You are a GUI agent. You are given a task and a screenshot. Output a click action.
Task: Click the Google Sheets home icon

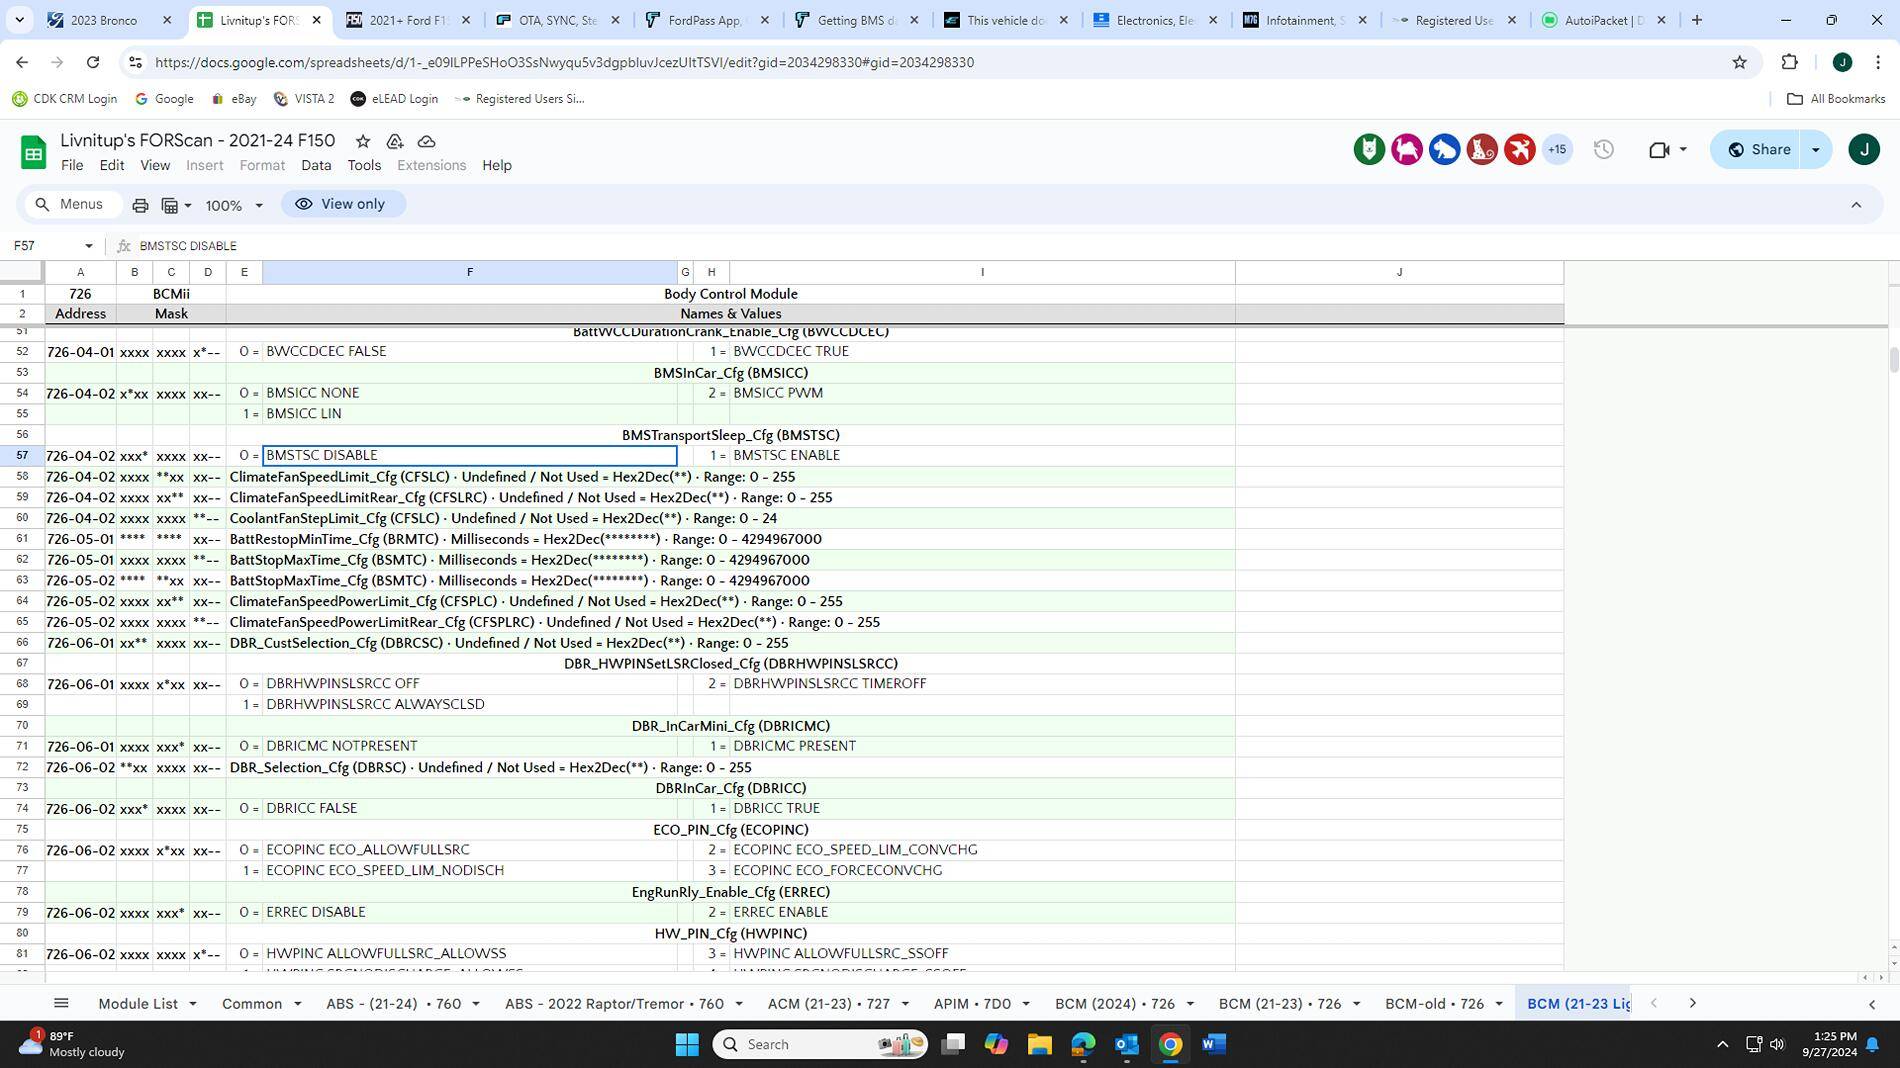[33, 152]
